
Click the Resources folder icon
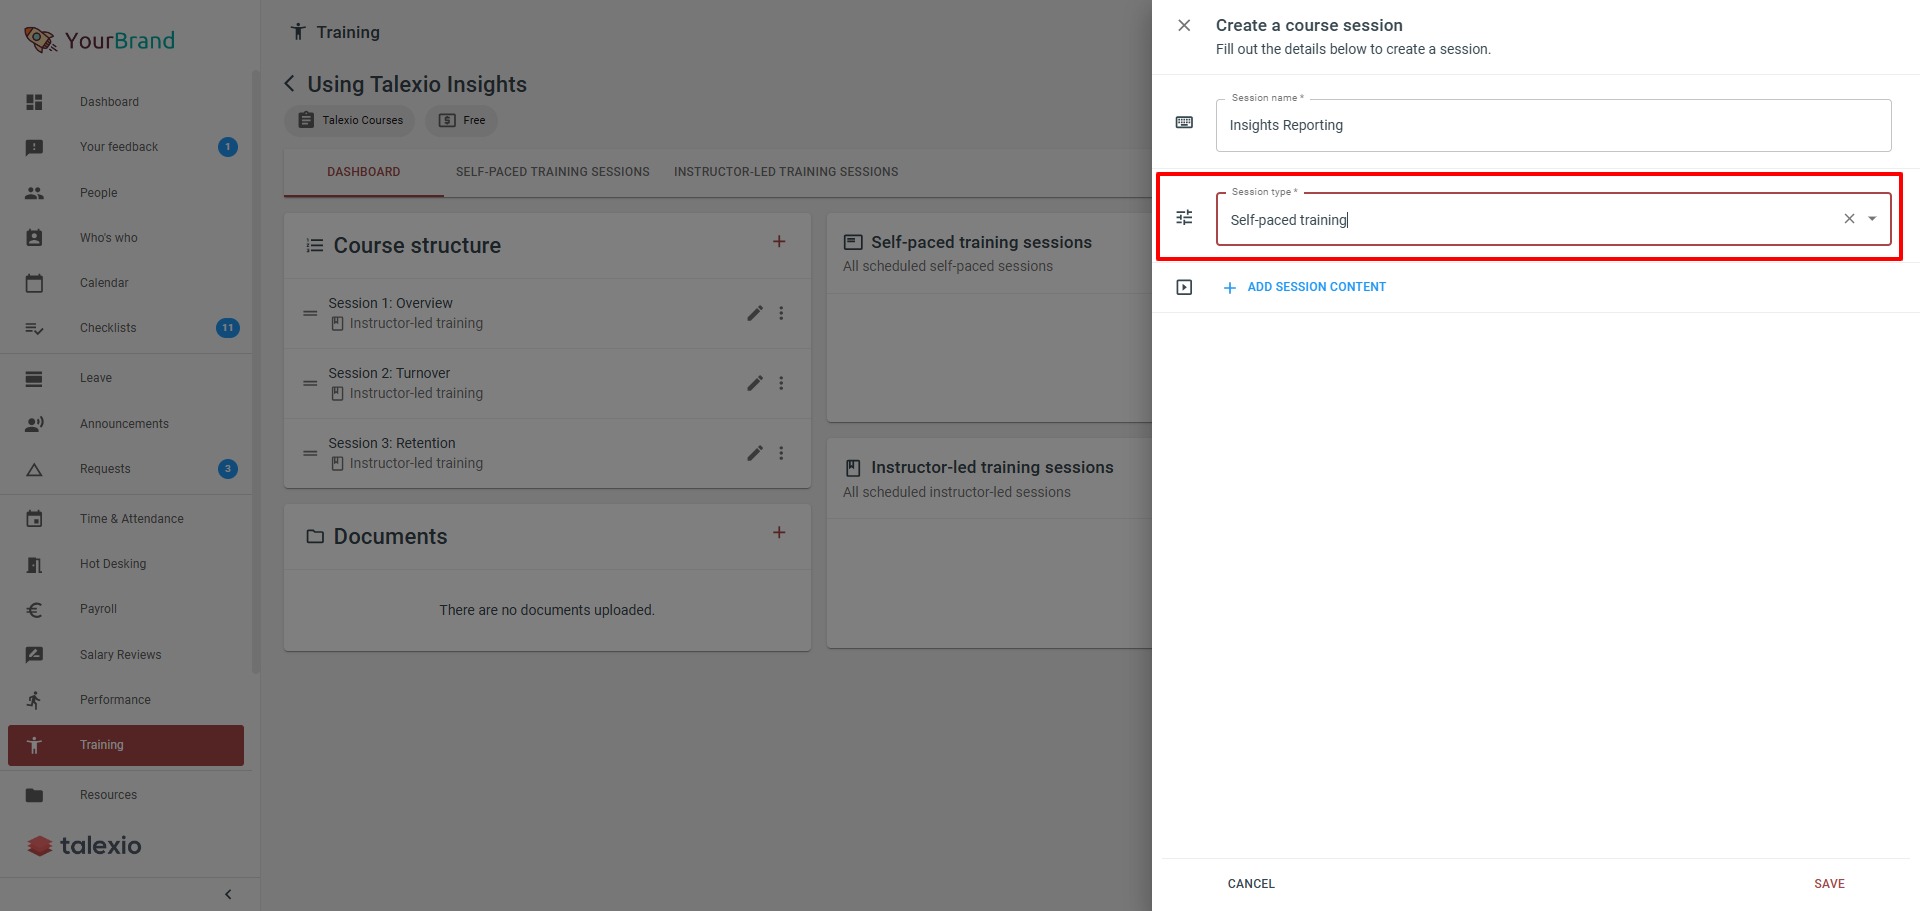point(34,795)
